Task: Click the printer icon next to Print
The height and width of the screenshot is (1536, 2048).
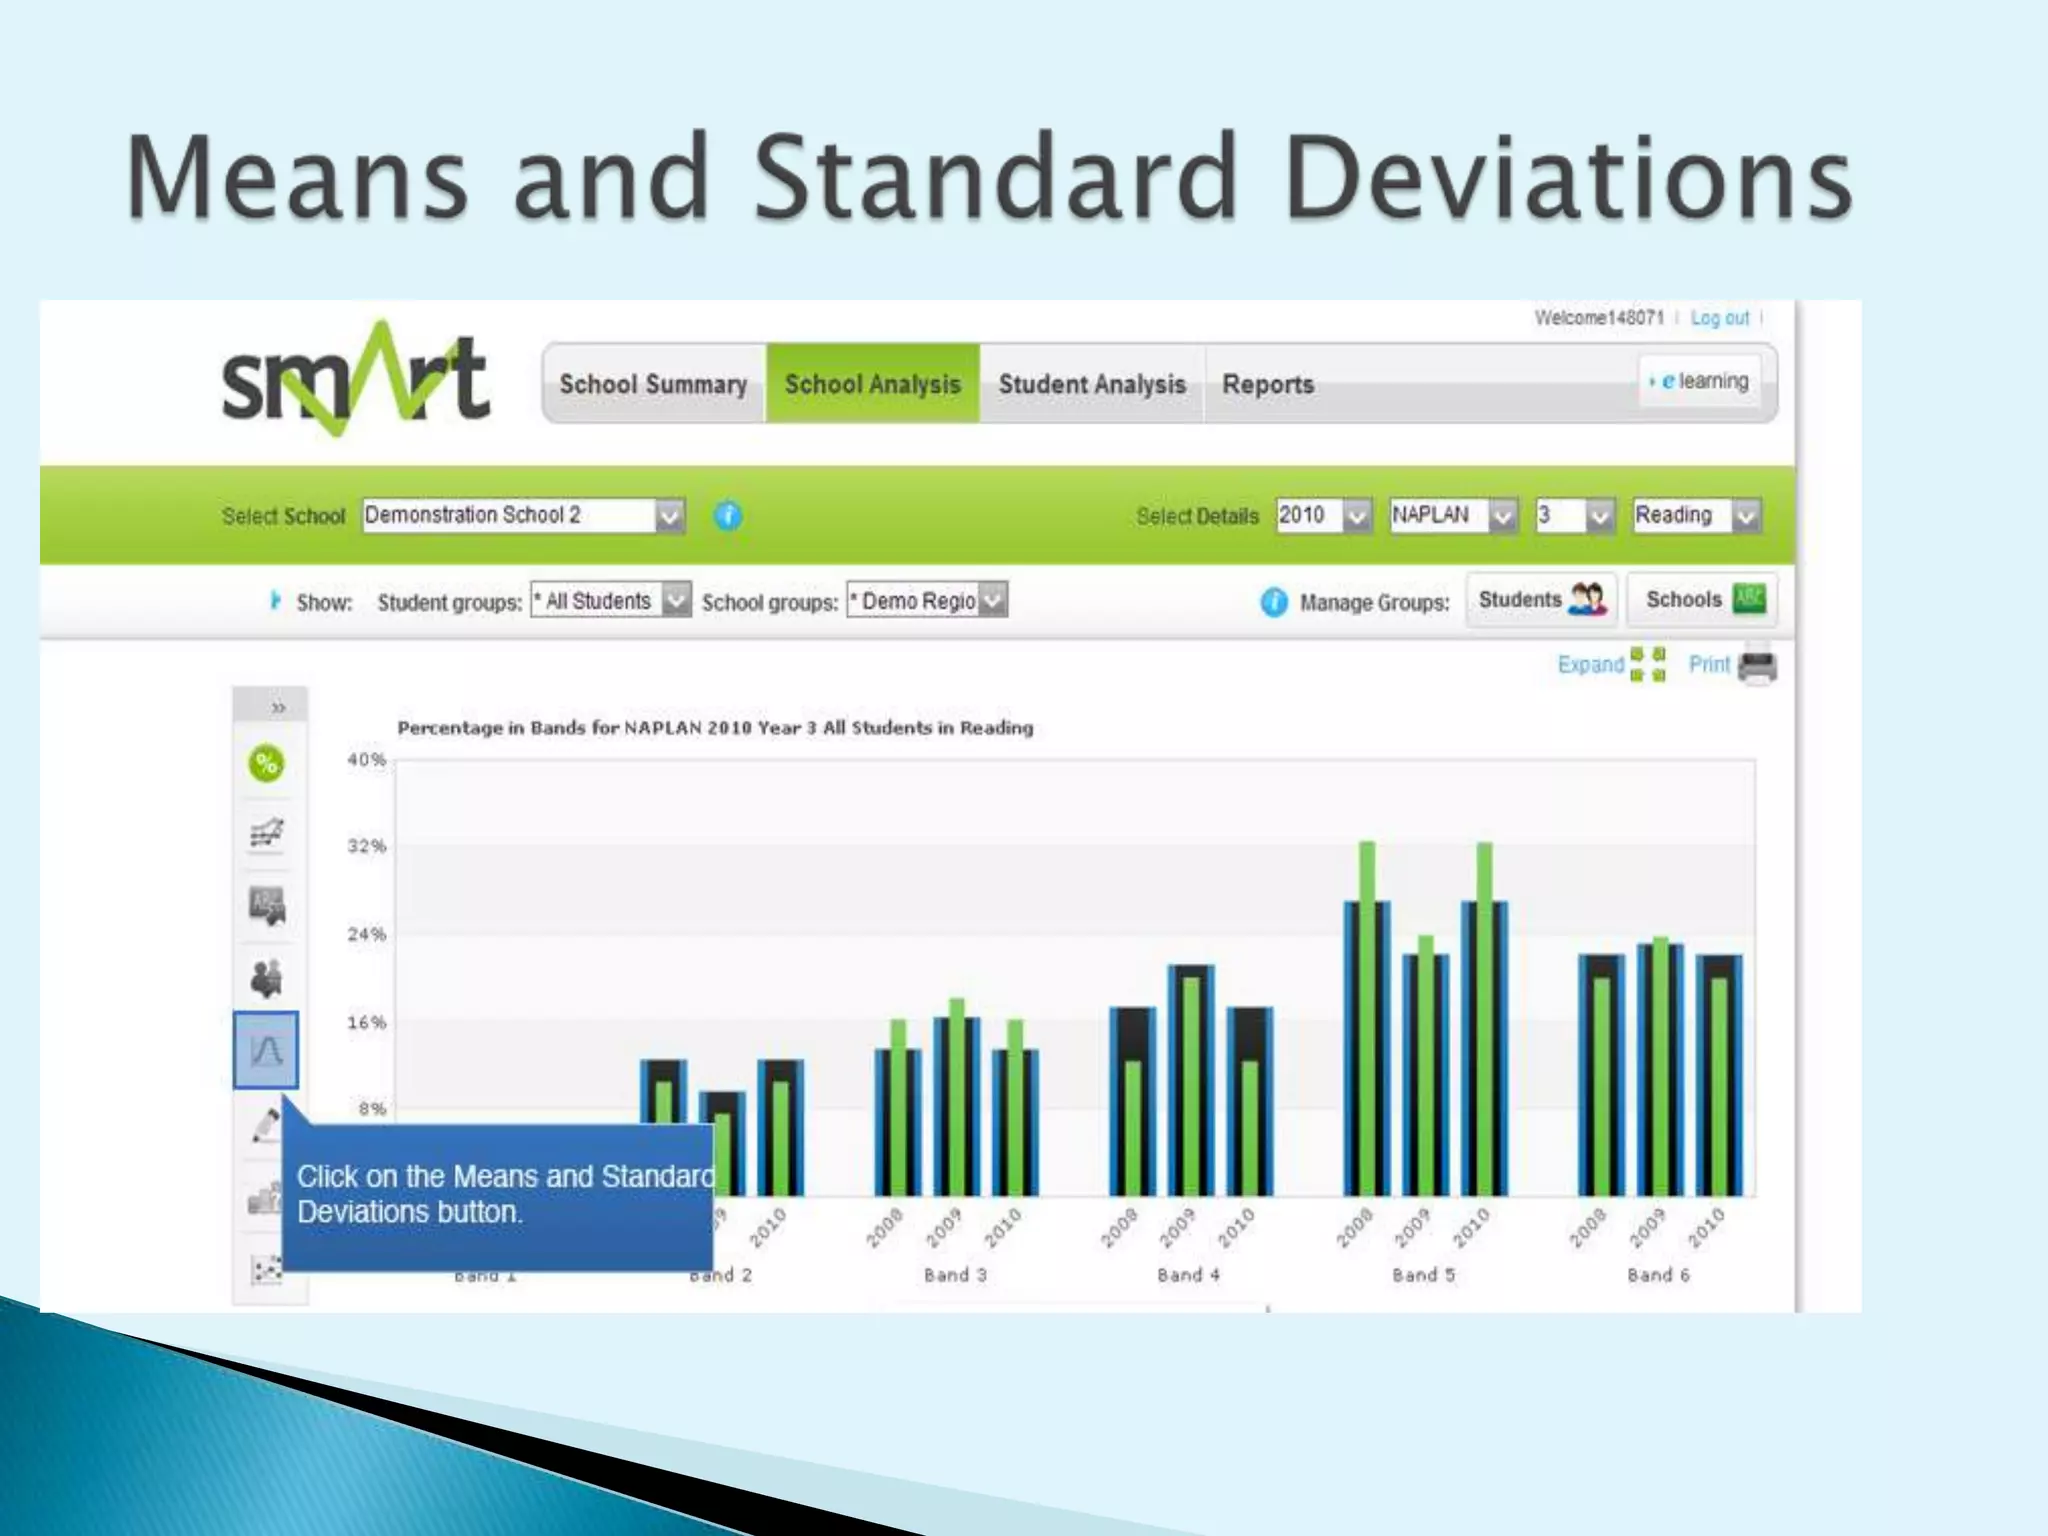Action: [1757, 666]
